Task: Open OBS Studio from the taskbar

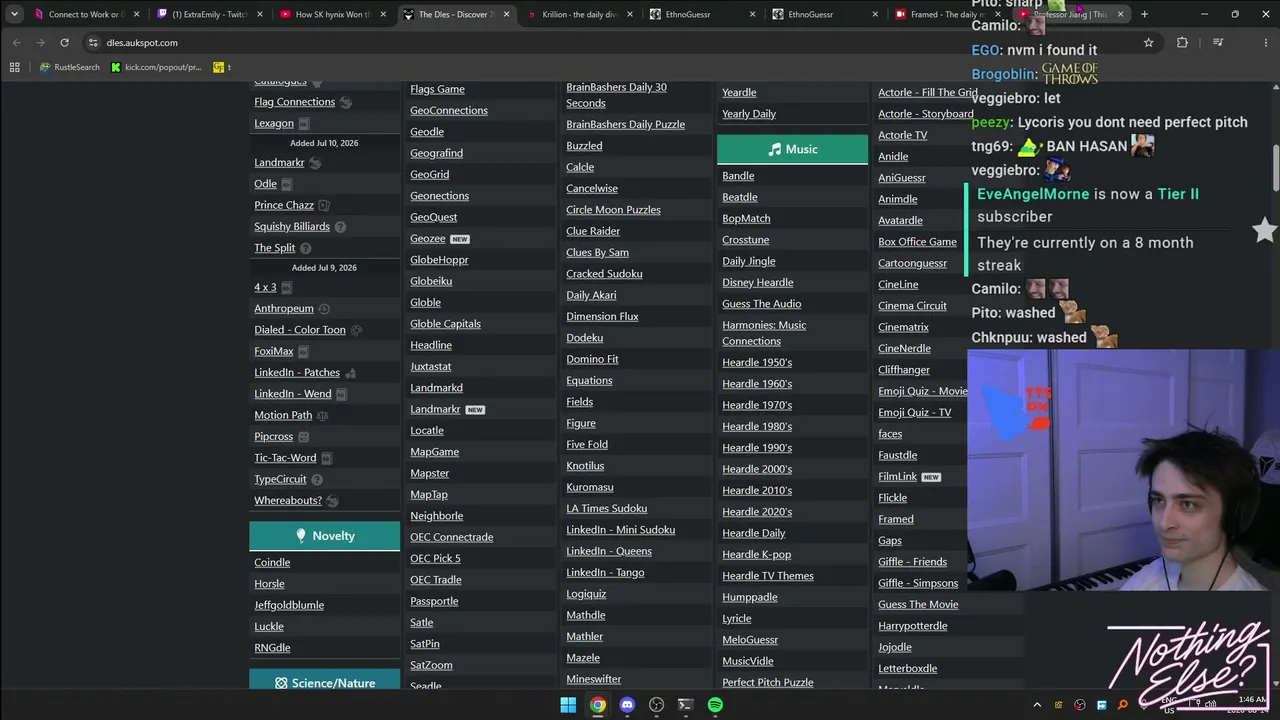Action: [x=656, y=705]
